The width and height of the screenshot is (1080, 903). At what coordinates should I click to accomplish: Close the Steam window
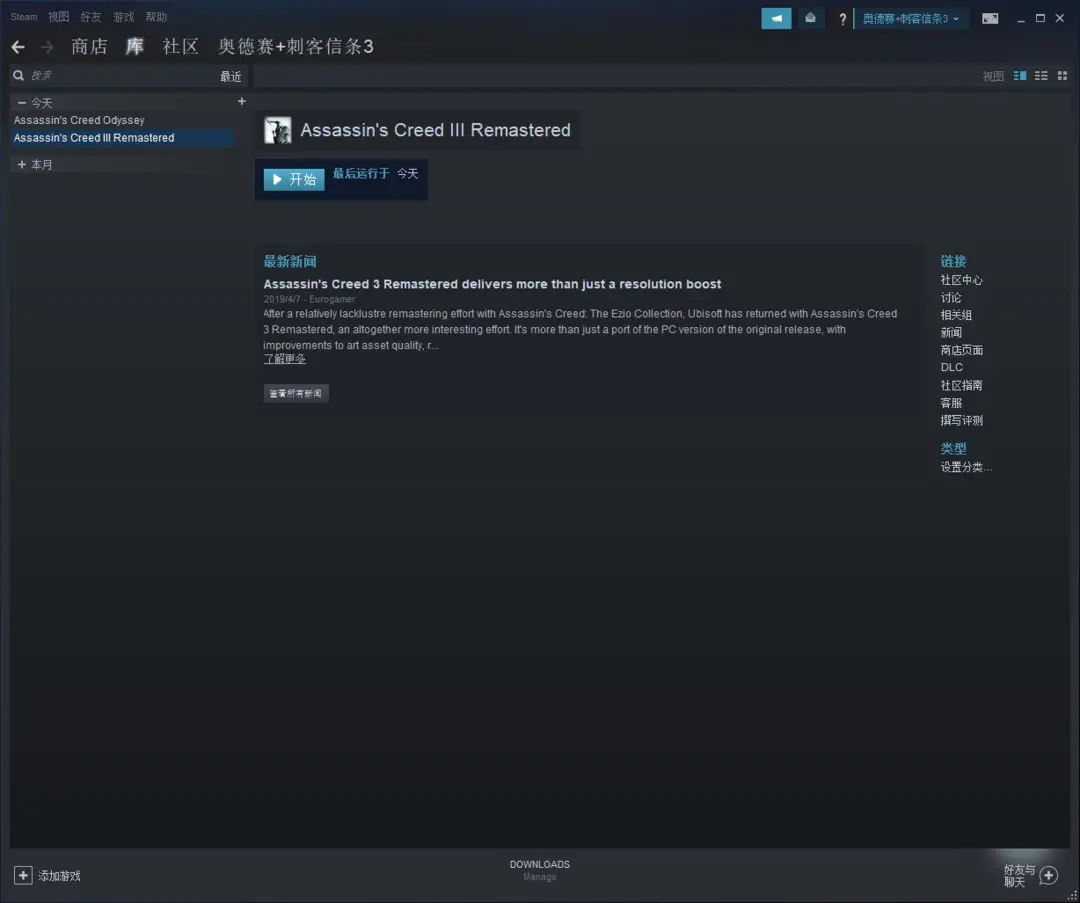(x=1060, y=19)
